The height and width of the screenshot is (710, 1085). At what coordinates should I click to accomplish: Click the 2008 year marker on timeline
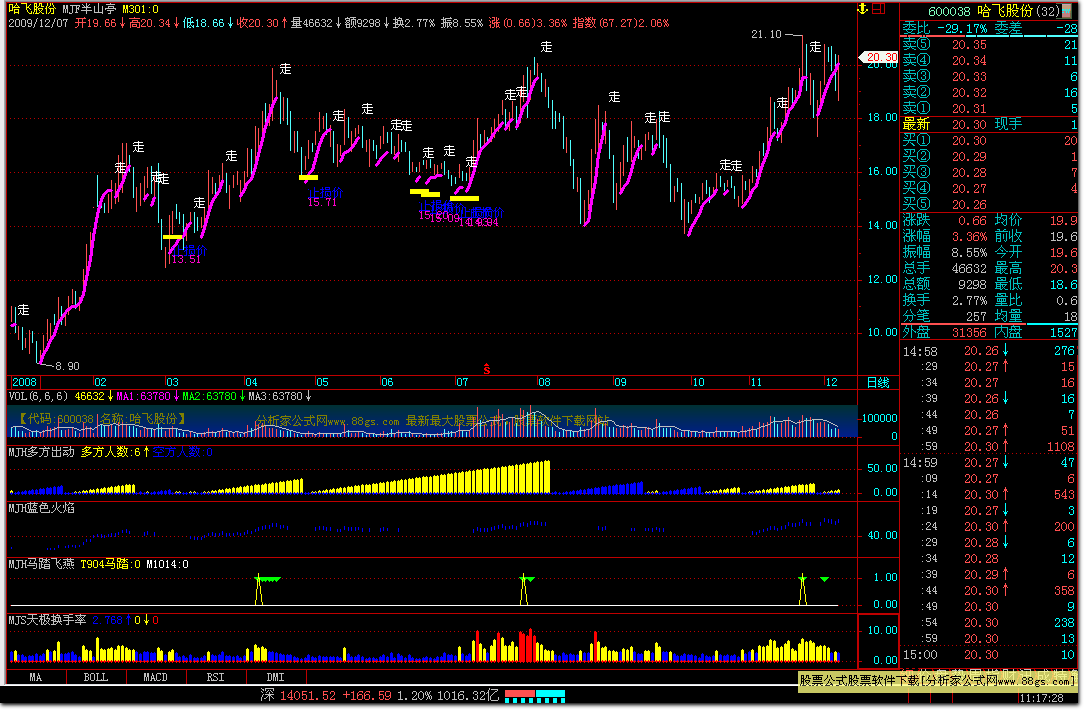[x=23, y=383]
